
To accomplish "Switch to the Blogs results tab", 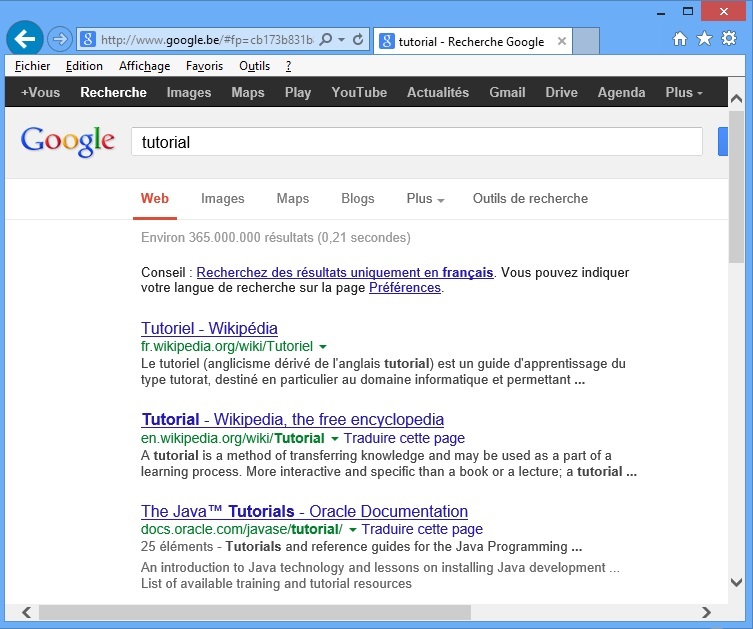I will coord(358,198).
